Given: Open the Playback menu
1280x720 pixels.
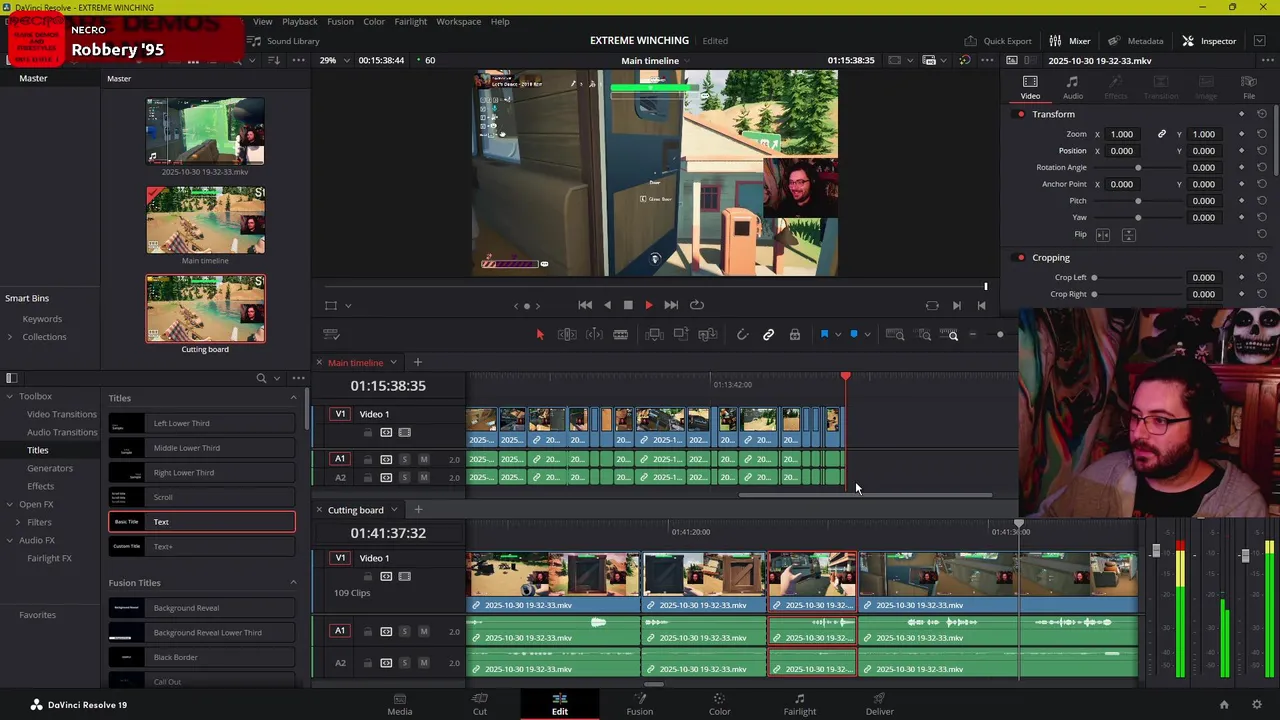Looking at the screenshot, I should (299, 21).
